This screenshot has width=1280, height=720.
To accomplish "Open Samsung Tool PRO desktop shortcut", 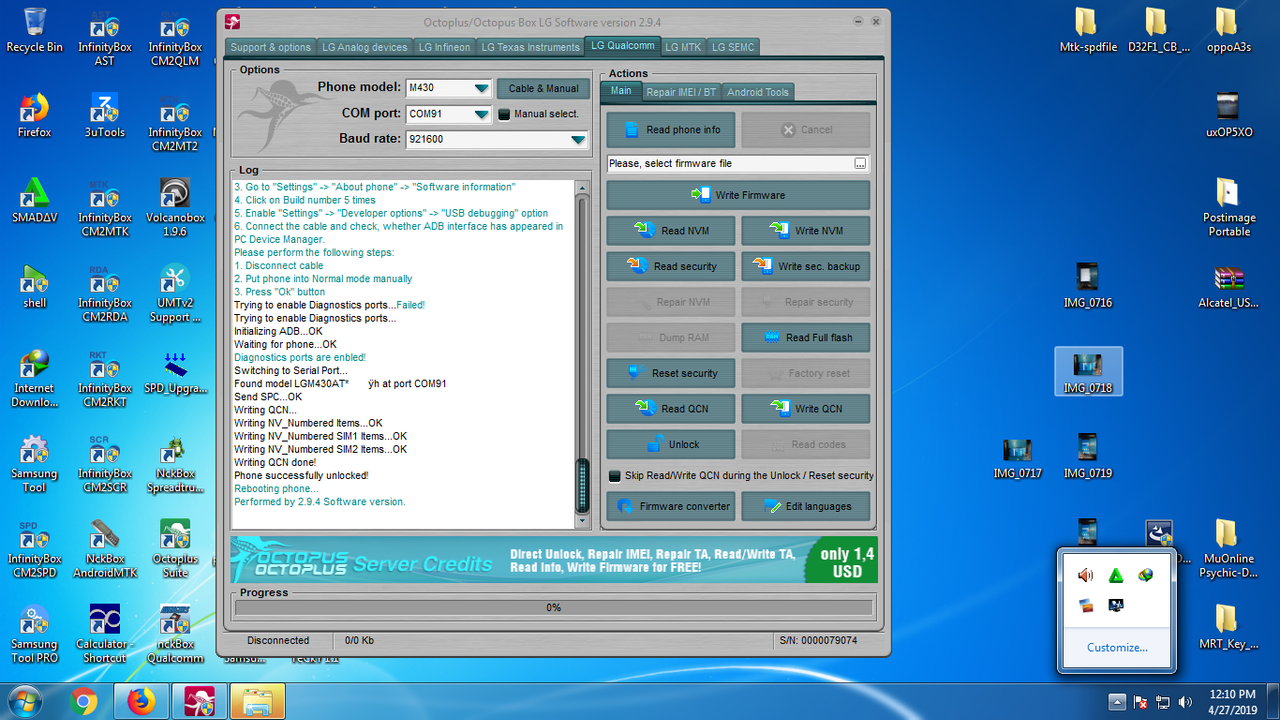I will click(34, 635).
